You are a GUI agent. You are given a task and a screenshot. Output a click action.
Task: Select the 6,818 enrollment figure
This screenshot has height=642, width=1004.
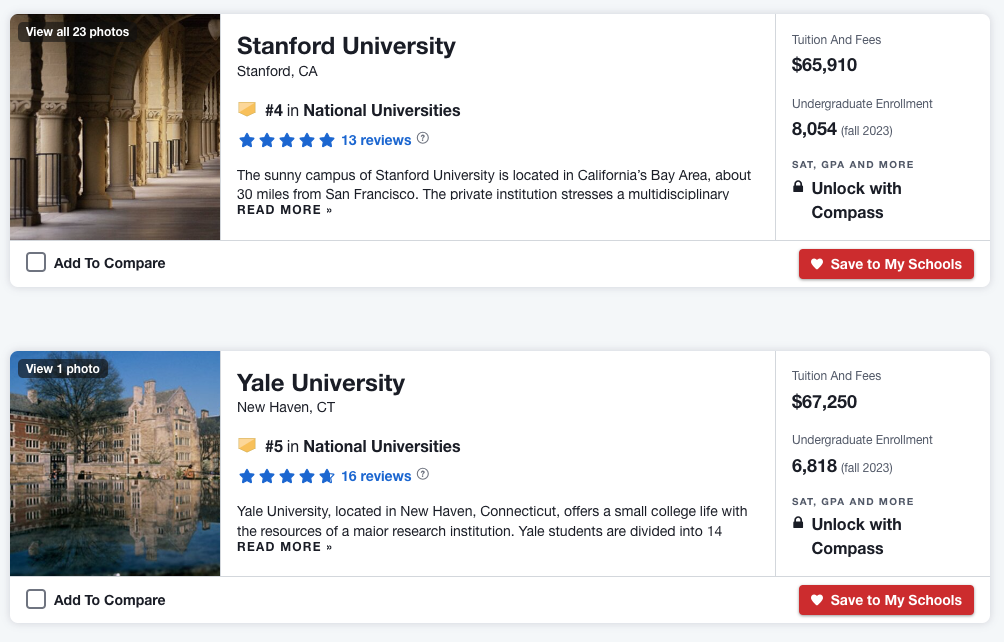tap(814, 465)
